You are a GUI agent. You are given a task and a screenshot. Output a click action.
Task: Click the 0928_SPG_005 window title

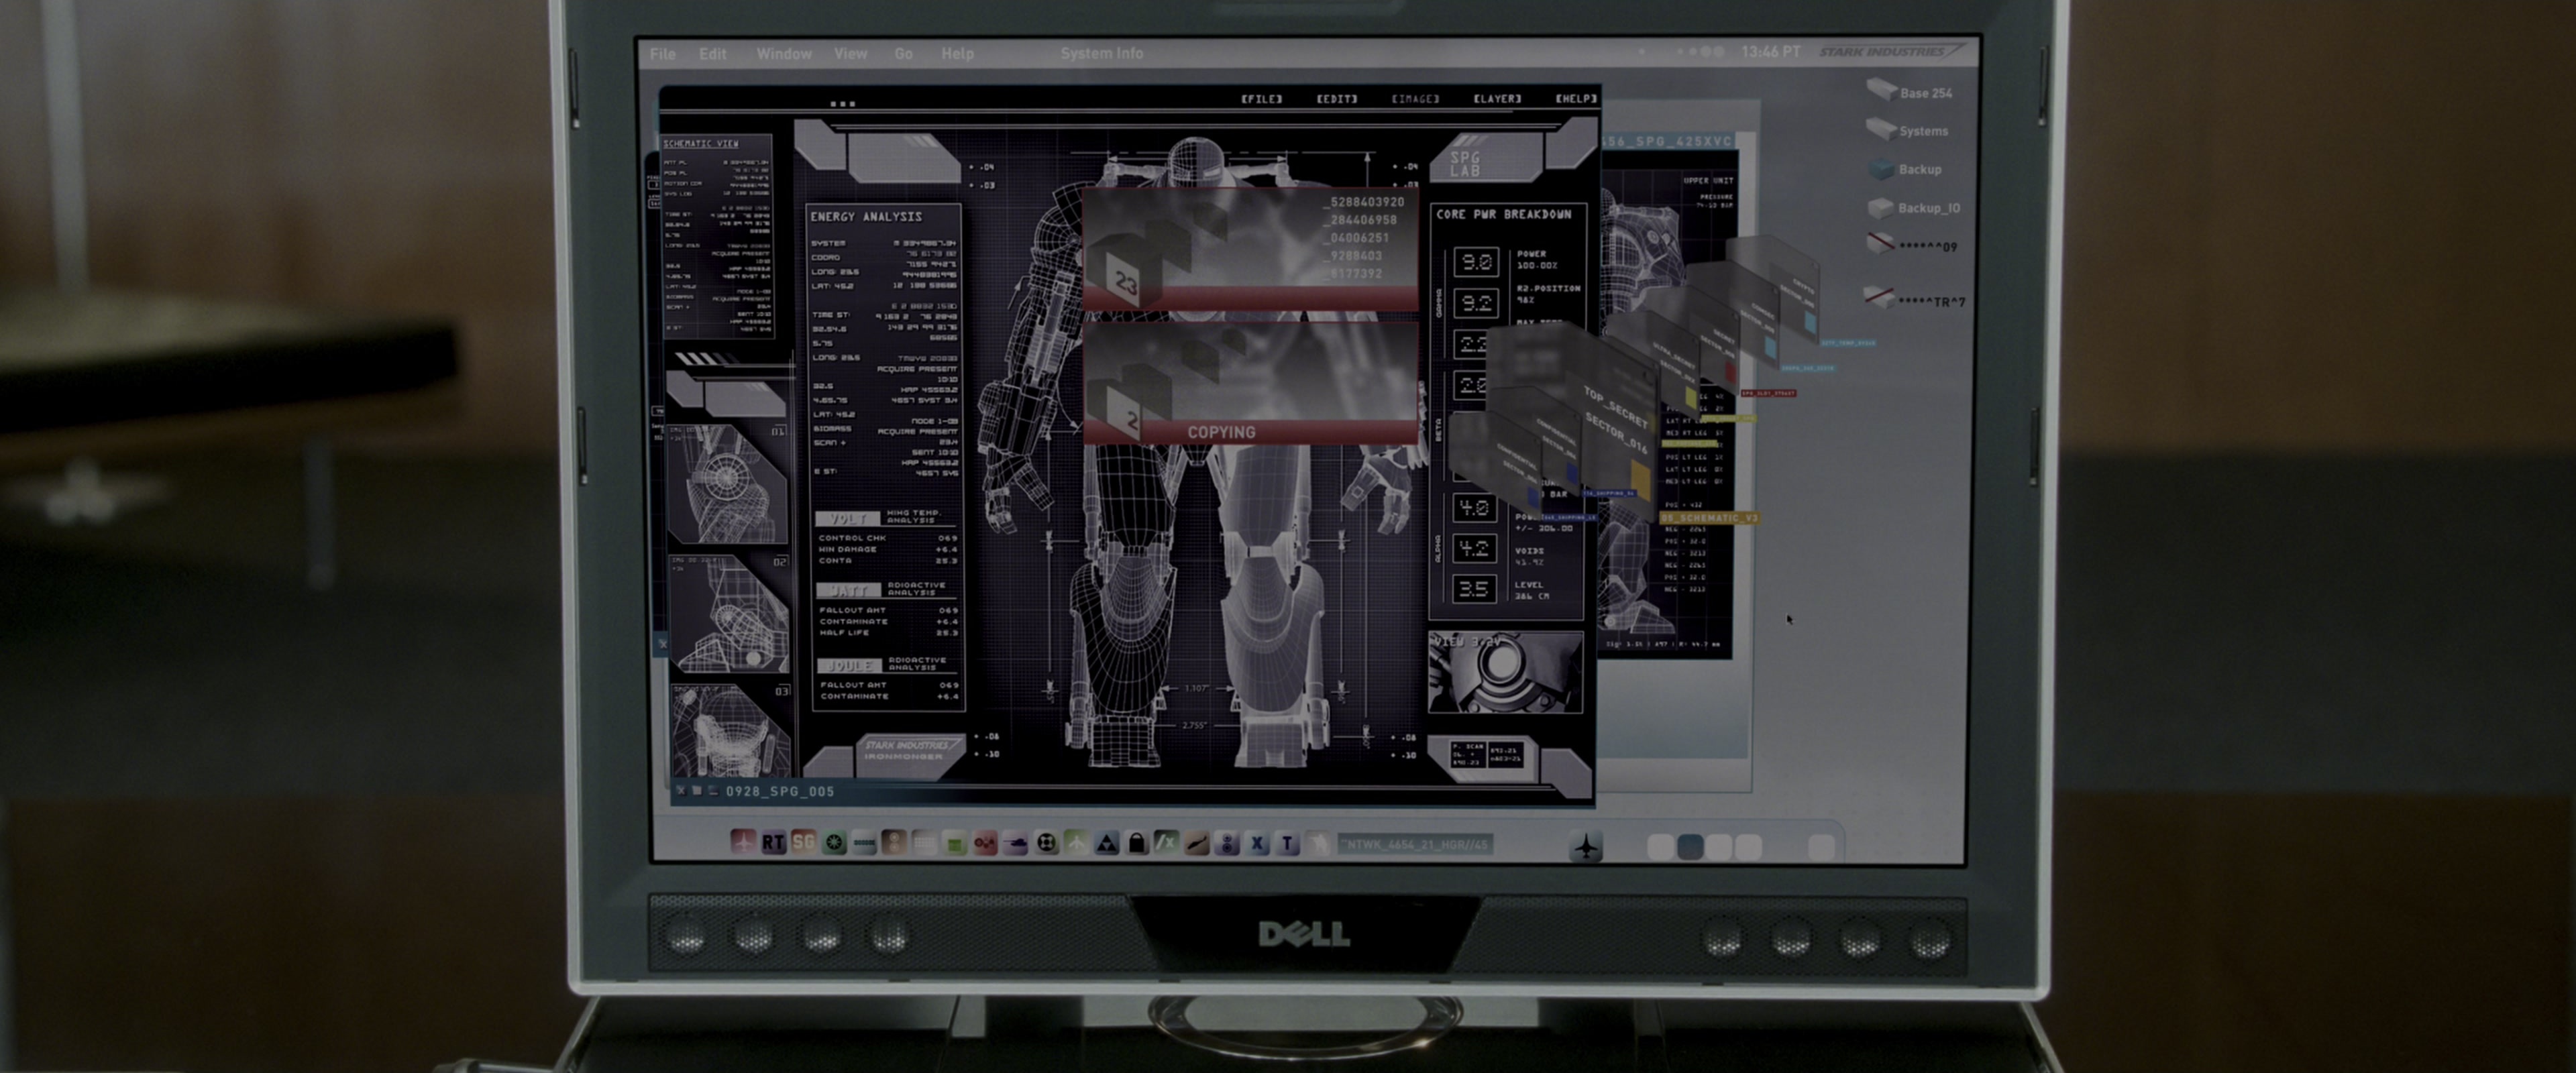[780, 791]
